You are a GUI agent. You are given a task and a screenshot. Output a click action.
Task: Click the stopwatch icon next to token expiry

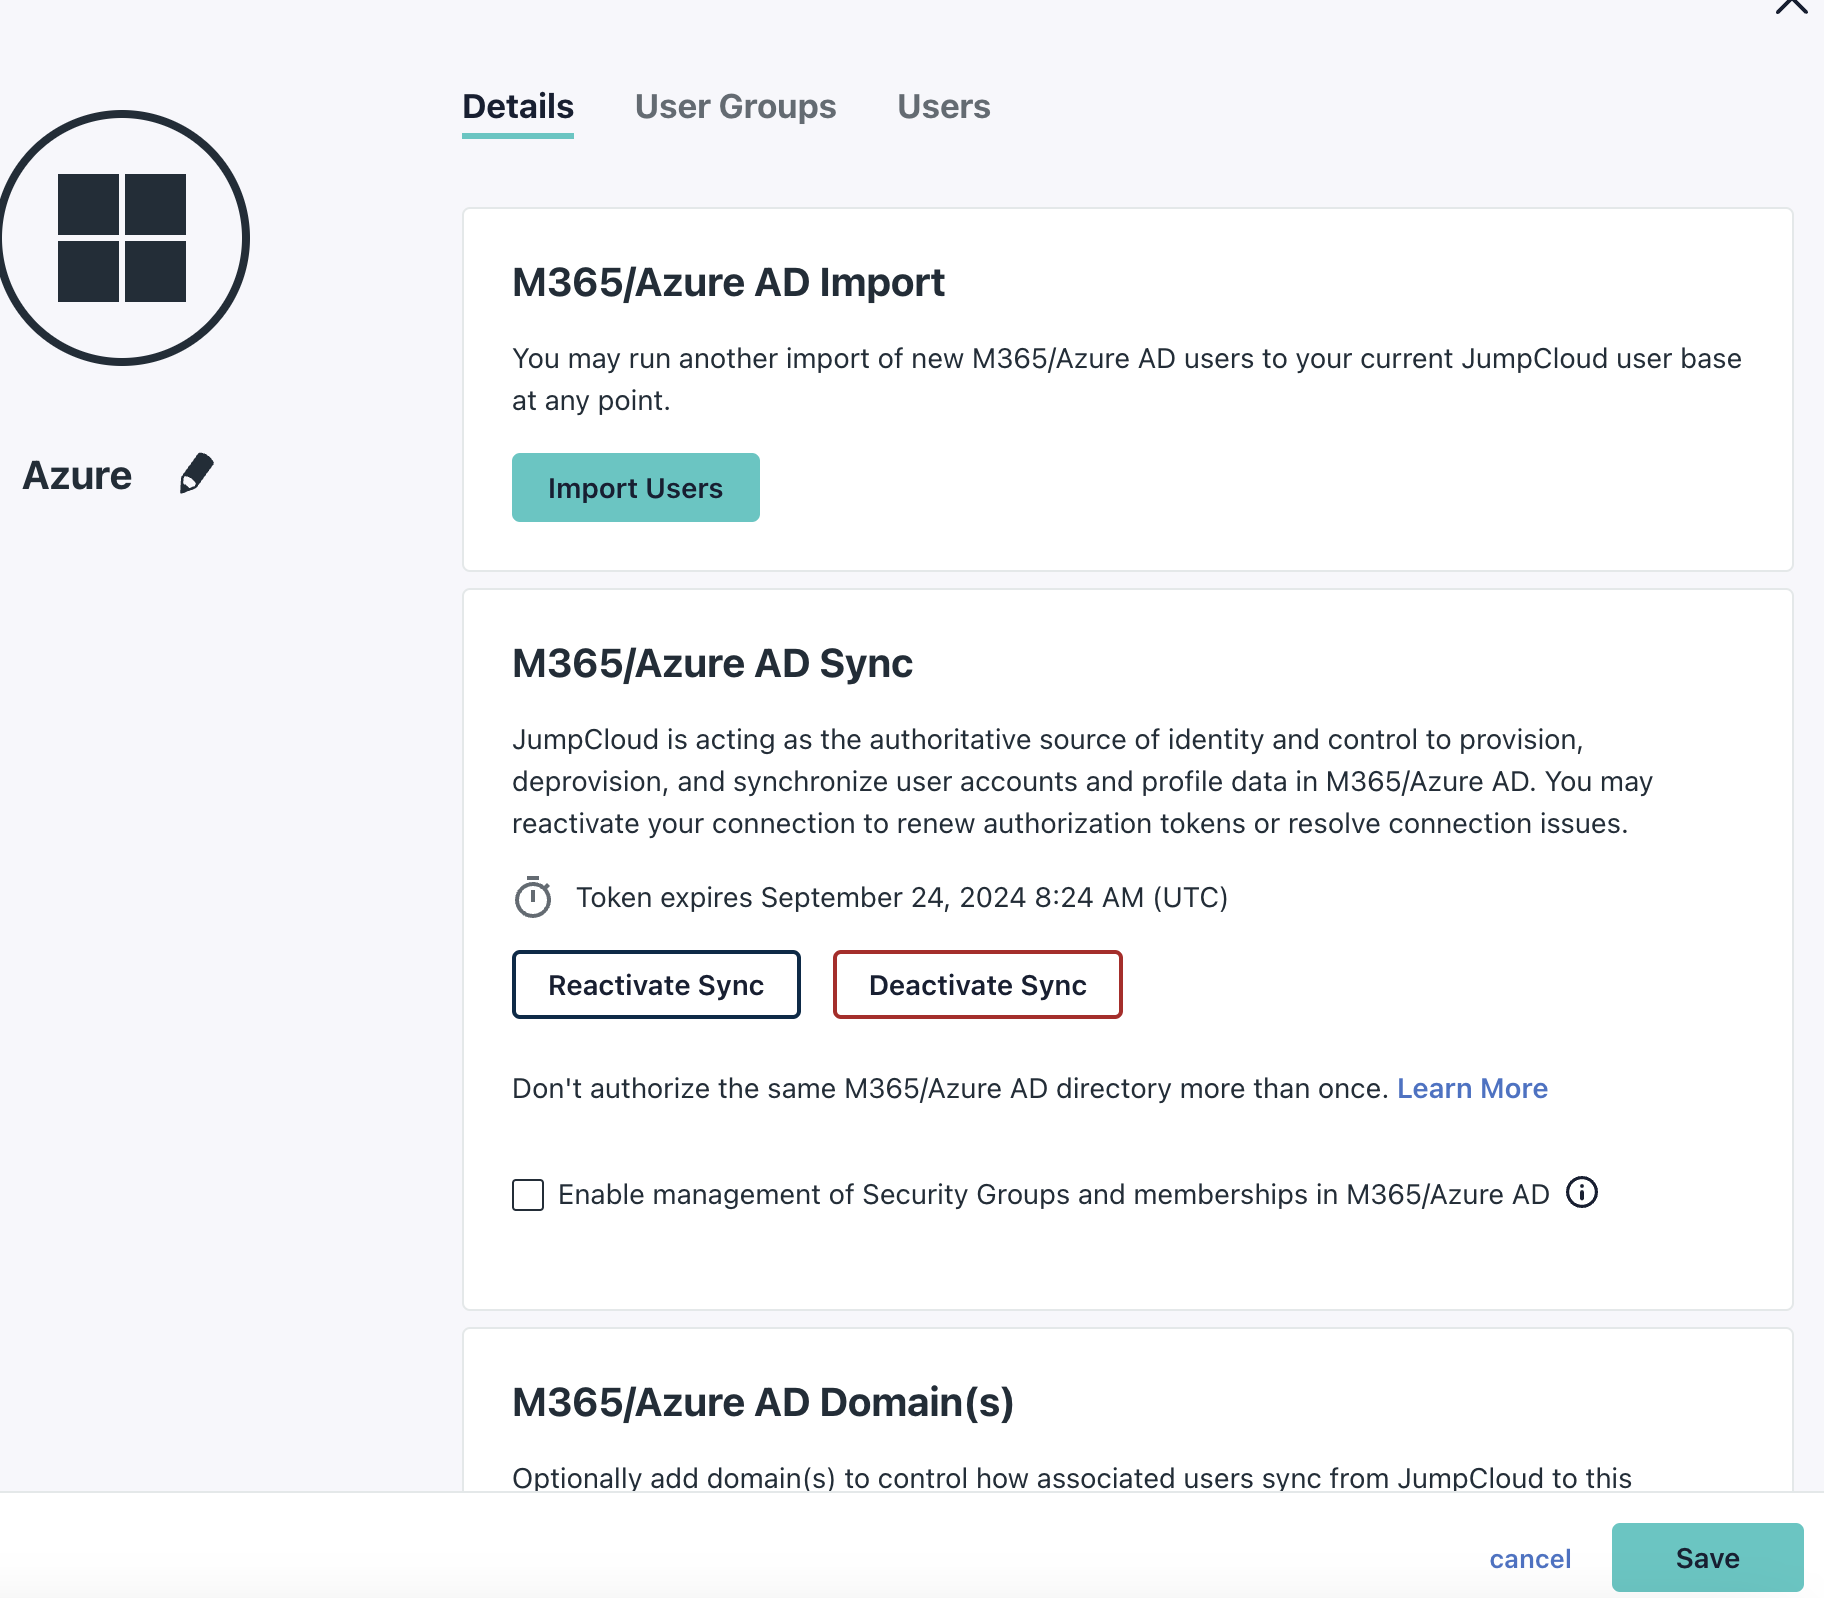pyautogui.click(x=533, y=897)
